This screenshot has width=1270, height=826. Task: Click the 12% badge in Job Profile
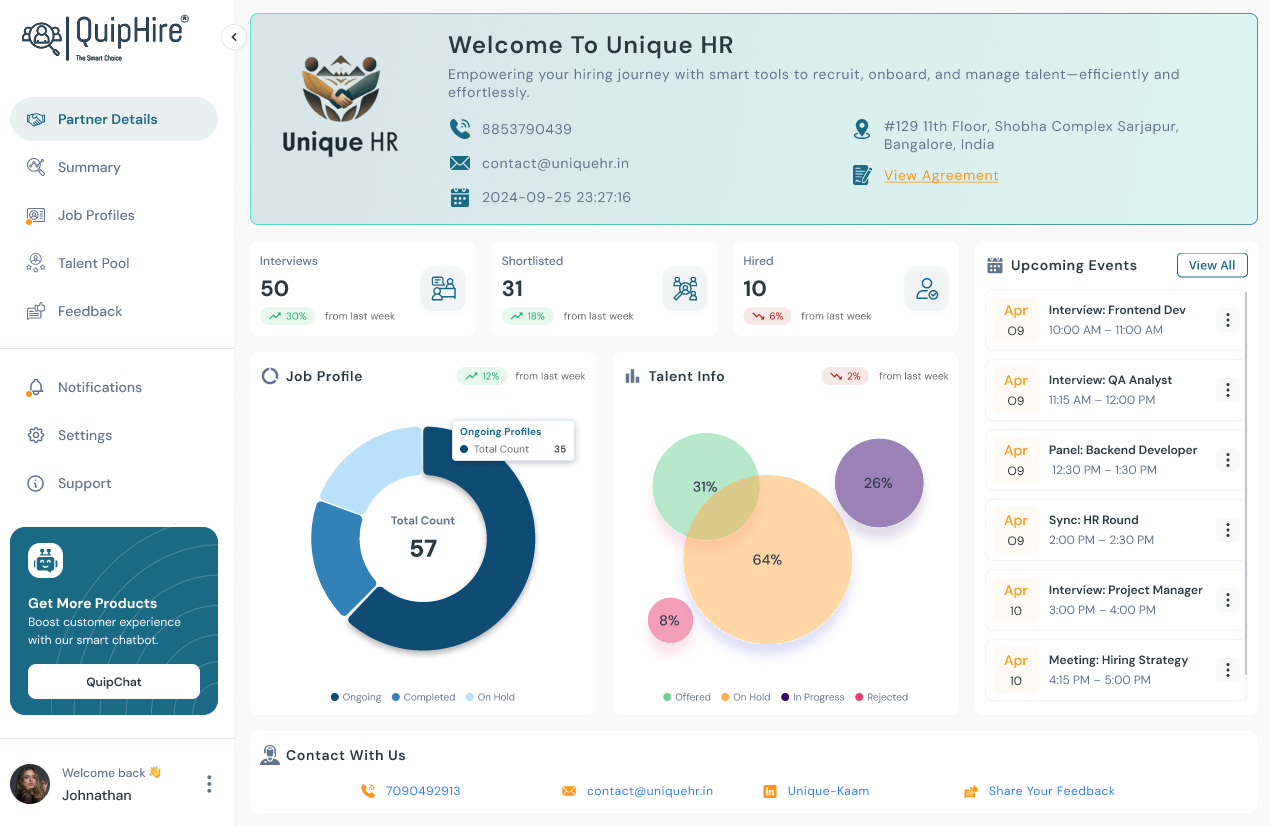482,376
